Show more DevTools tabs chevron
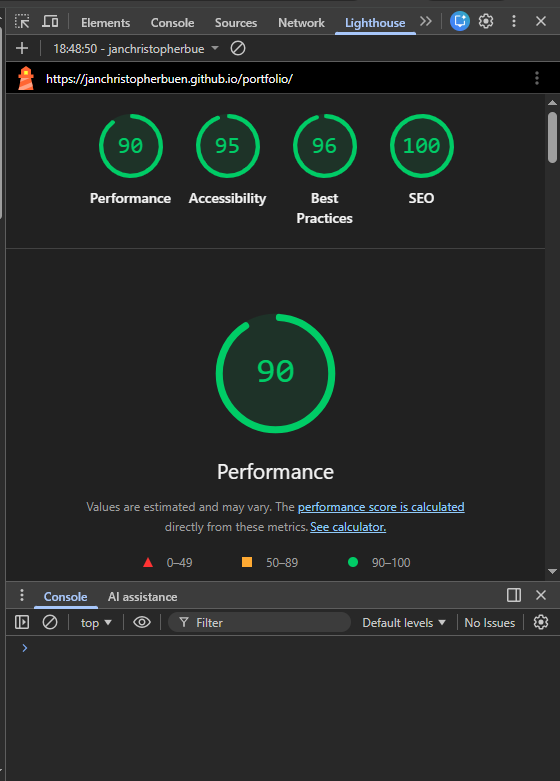The width and height of the screenshot is (560, 781). 426,21
